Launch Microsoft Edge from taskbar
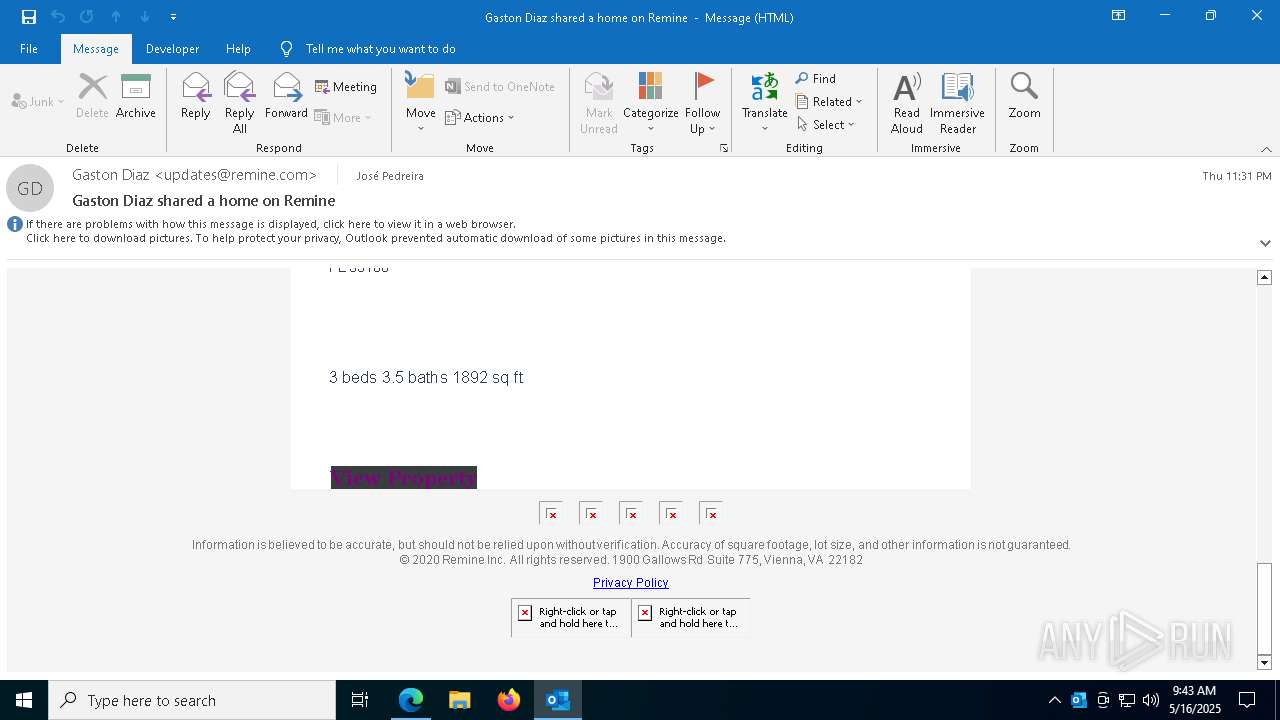This screenshot has height=720, width=1280. tap(411, 700)
